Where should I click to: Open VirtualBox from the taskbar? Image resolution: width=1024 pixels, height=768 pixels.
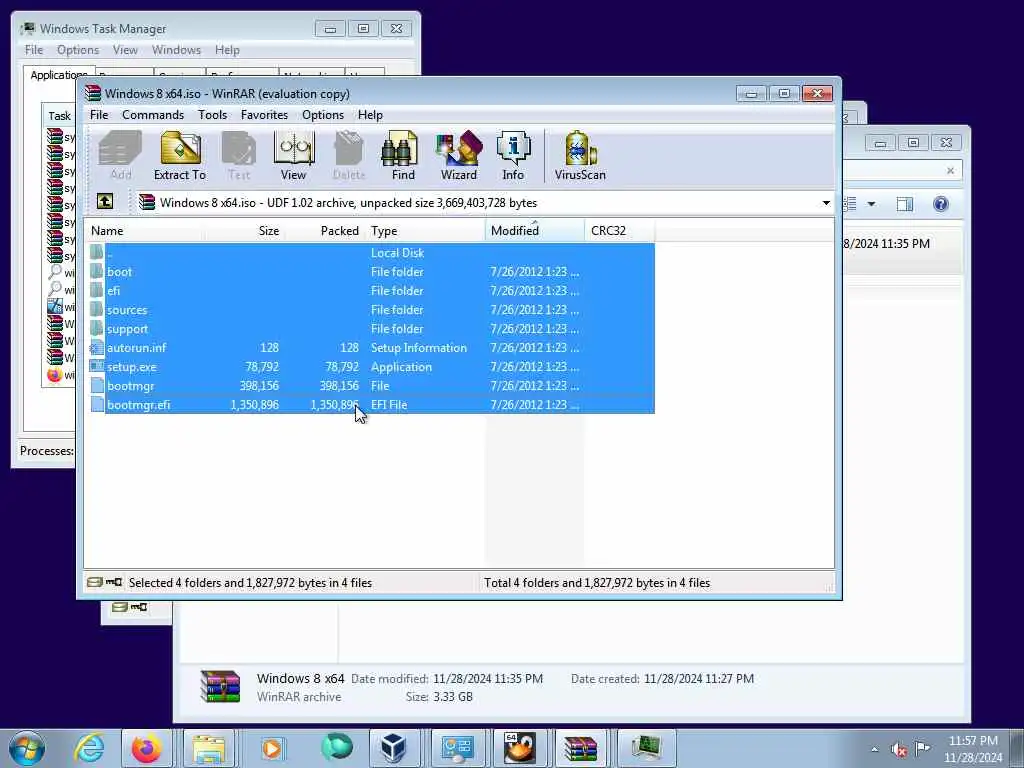coord(394,748)
